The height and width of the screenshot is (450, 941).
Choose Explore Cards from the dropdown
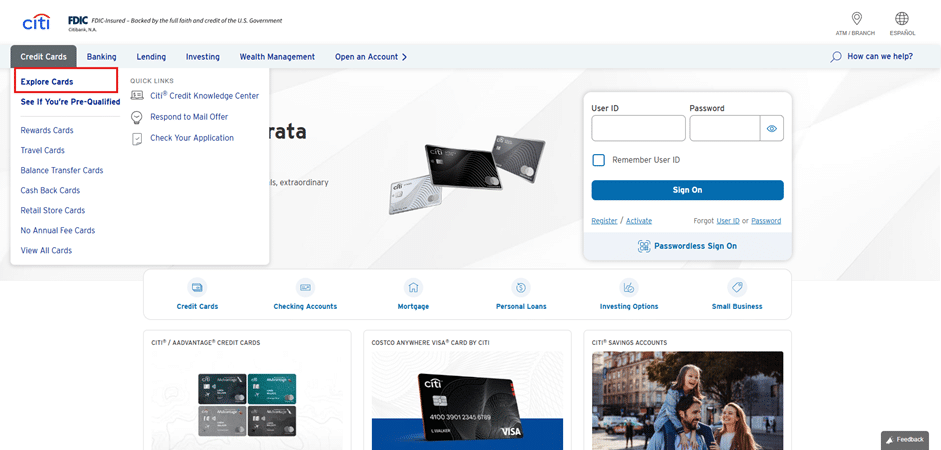(47, 82)
